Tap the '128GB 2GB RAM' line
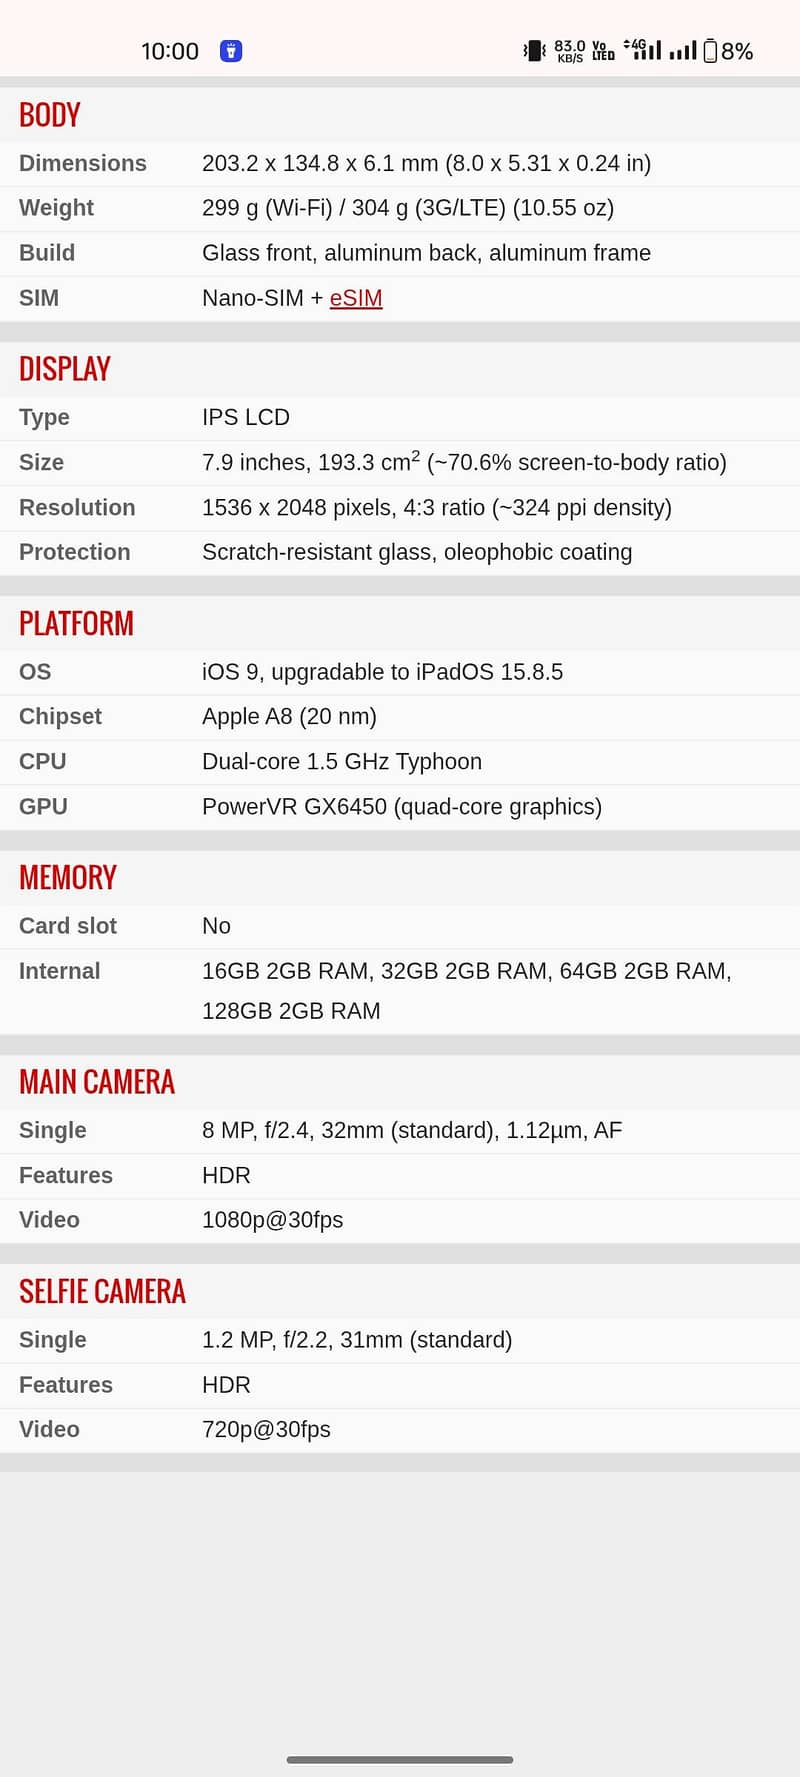800x1777 pixels. [291, 1011]
